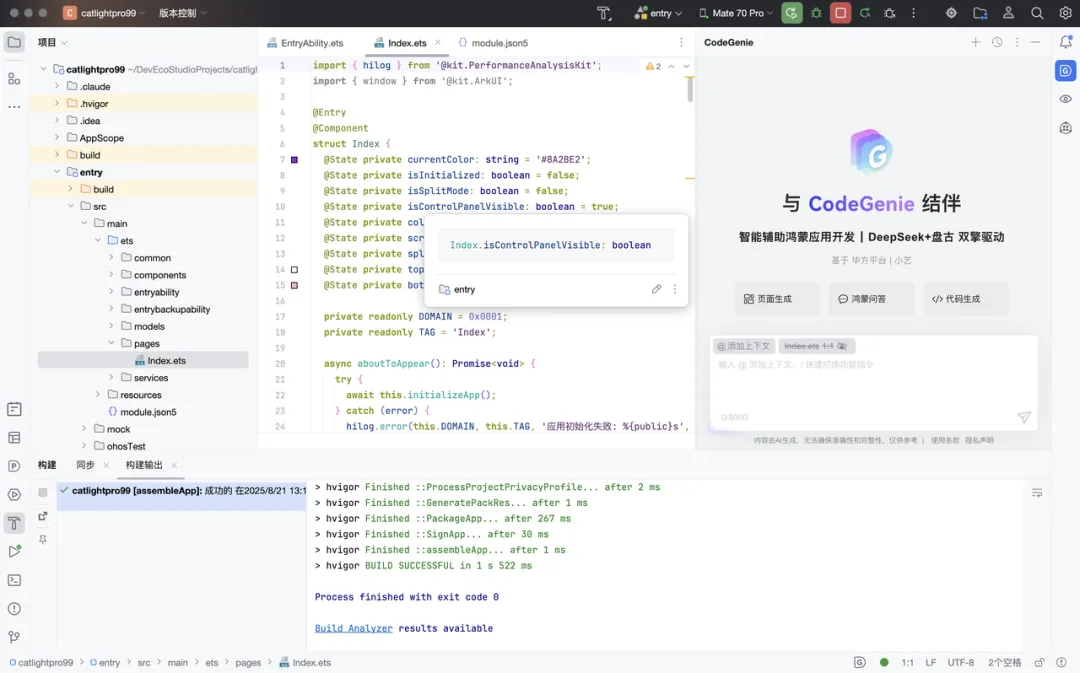Image resolution: width=1080 pixels, height=673 pixels.
Task: Open the 版本控制 dropdown menu
Action: click(183, 13)
